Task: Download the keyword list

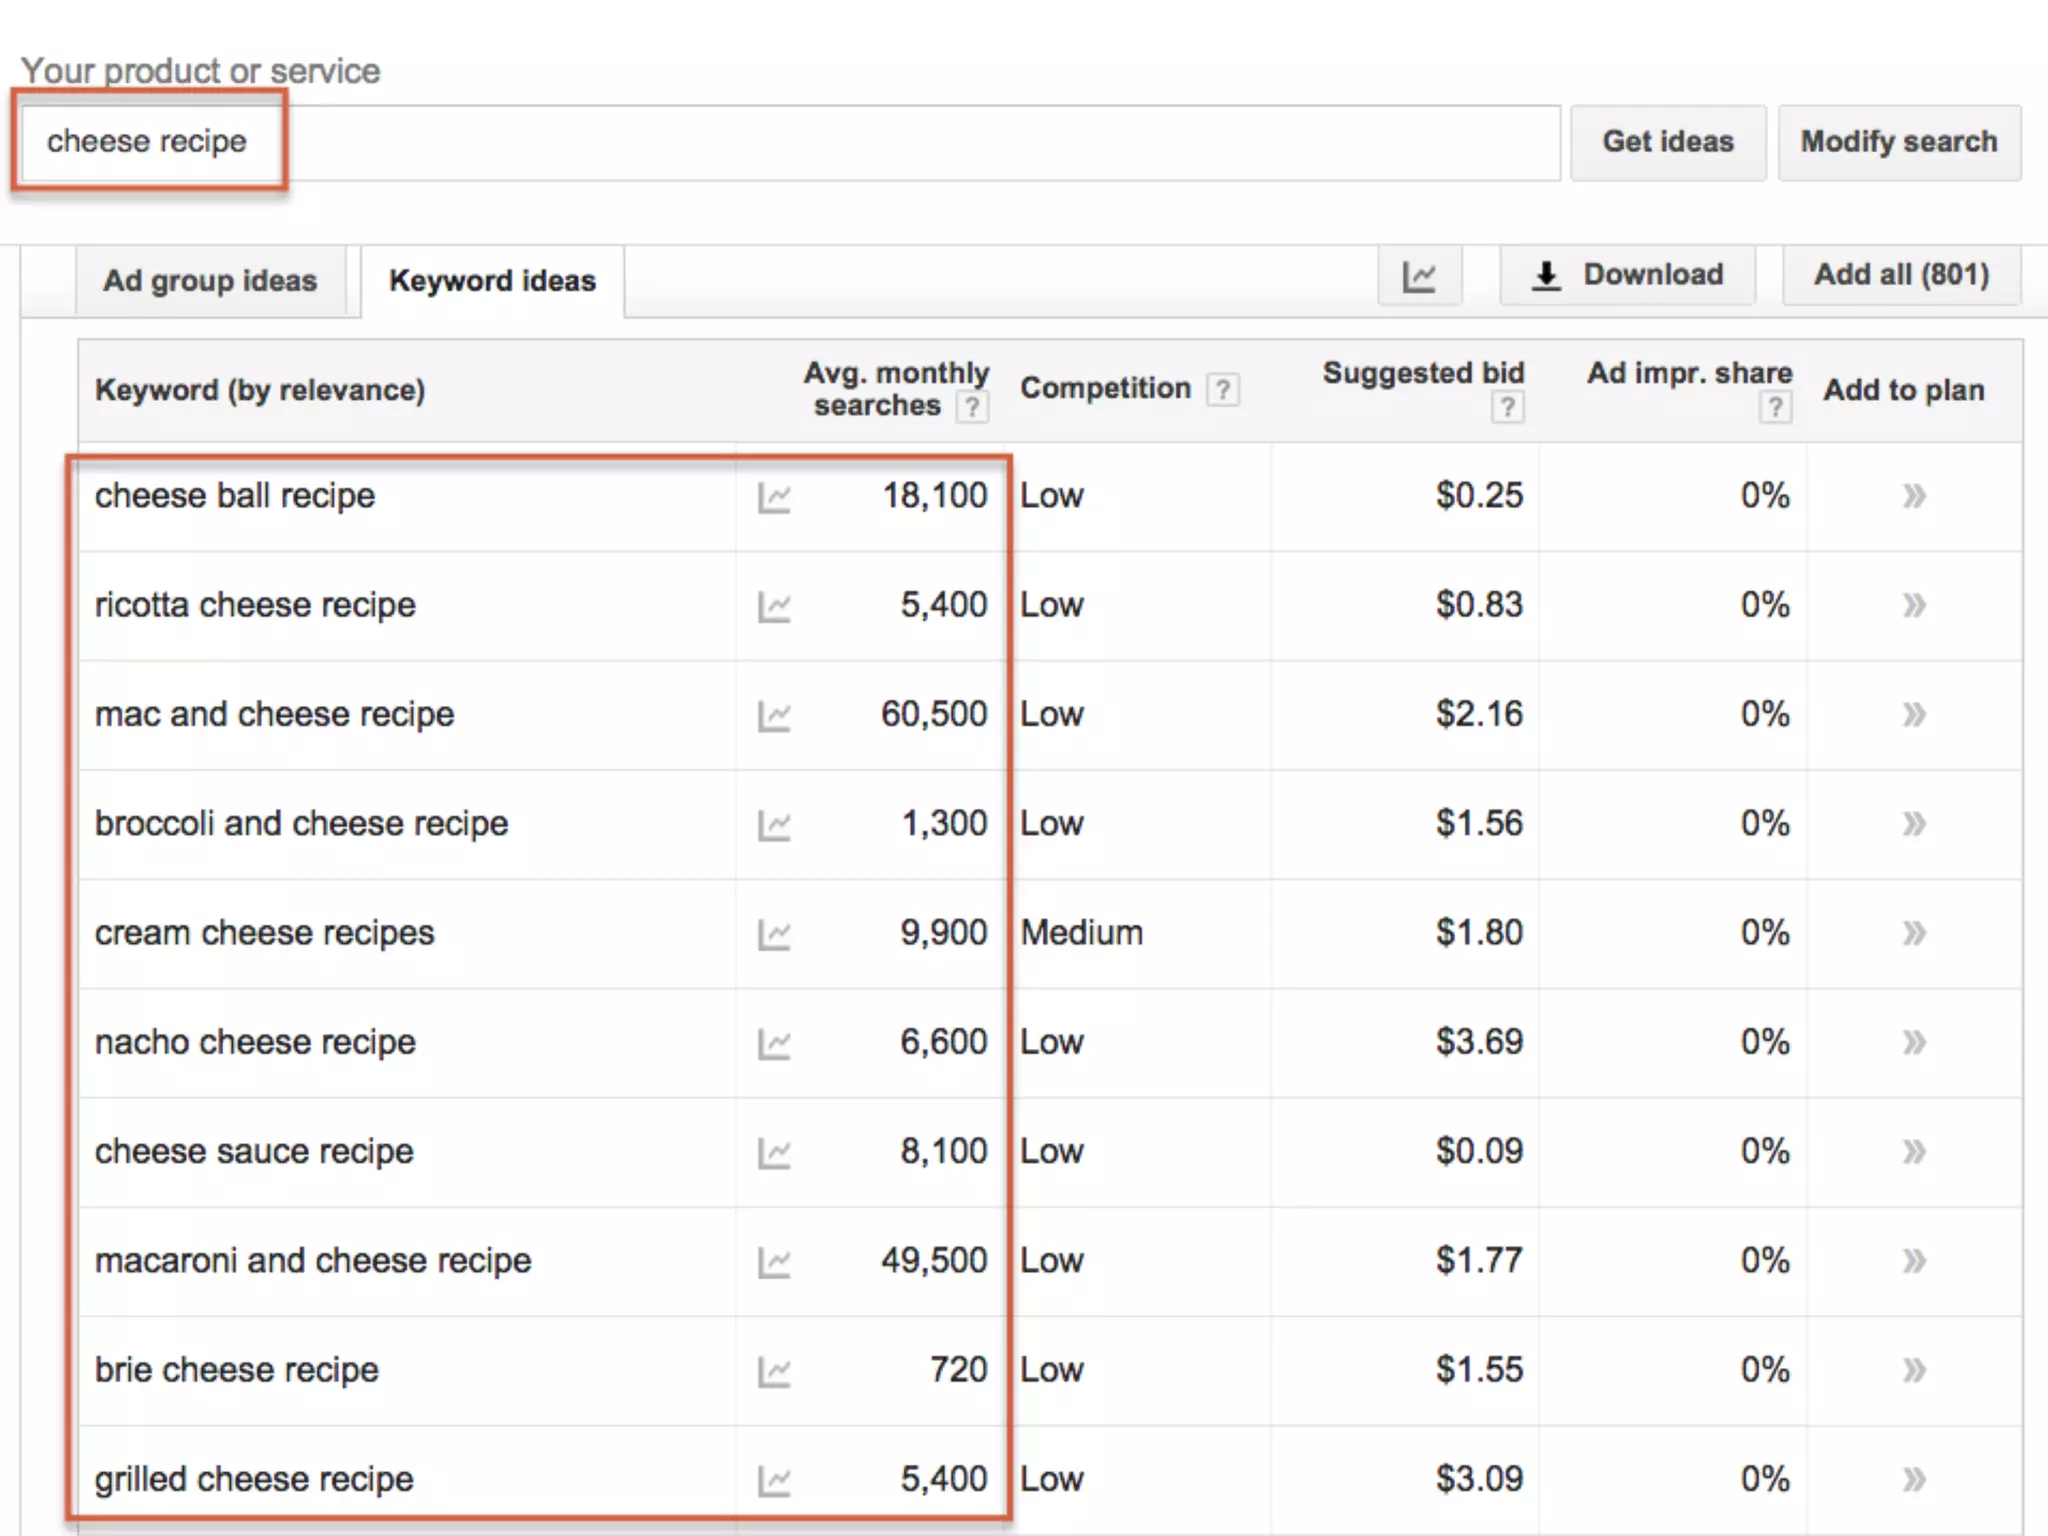Action: point(1627,275)
